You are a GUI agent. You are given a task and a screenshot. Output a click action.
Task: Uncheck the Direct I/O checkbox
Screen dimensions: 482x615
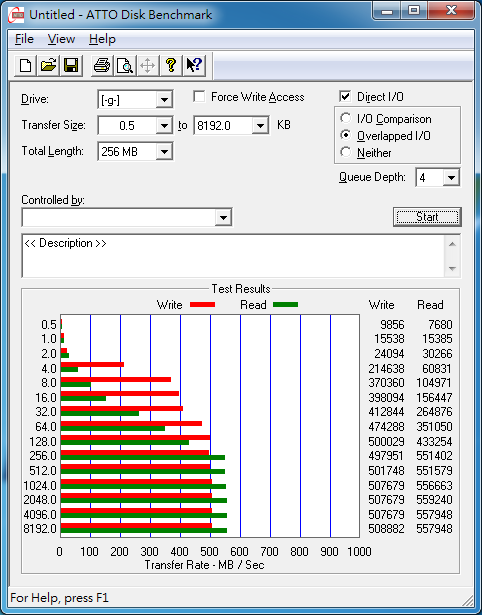[x=345, y=96]
